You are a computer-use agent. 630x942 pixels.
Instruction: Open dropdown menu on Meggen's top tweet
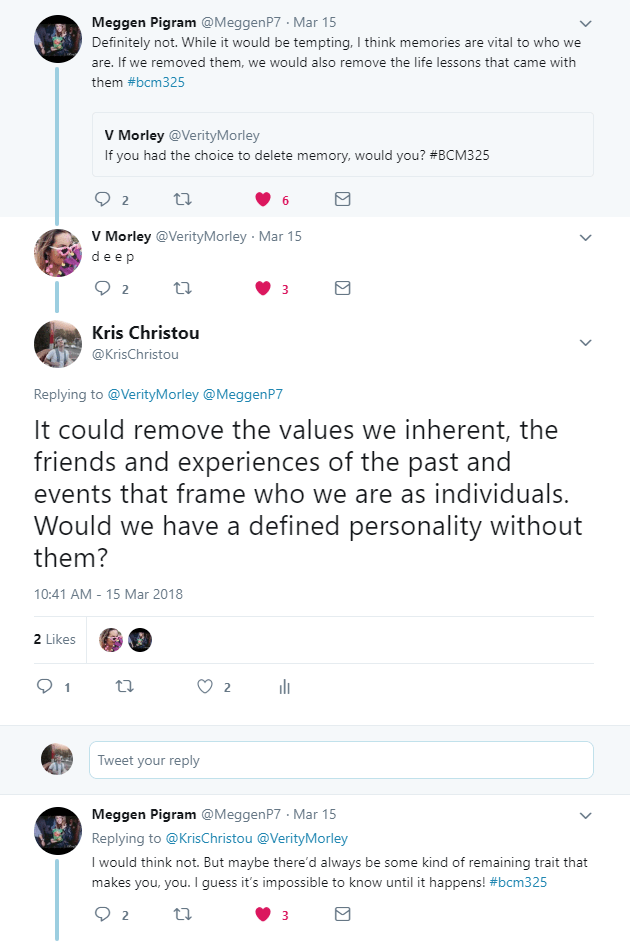585,22
